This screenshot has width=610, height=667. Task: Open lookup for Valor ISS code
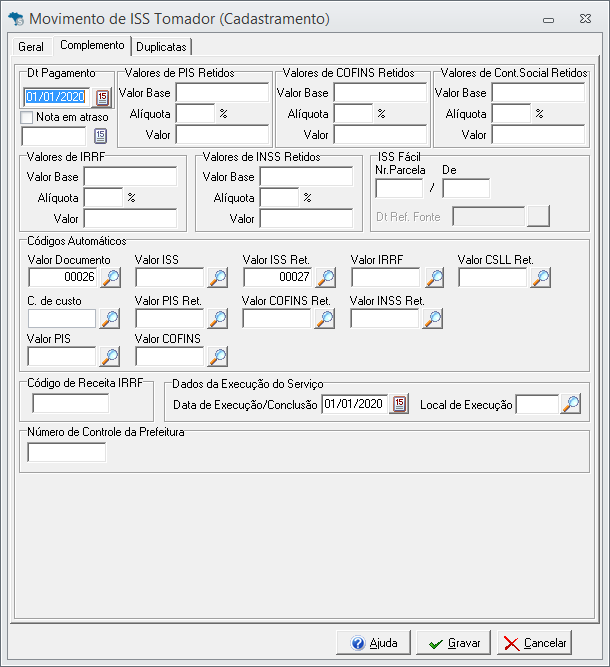pyautogui.click(x=218, y=277)
